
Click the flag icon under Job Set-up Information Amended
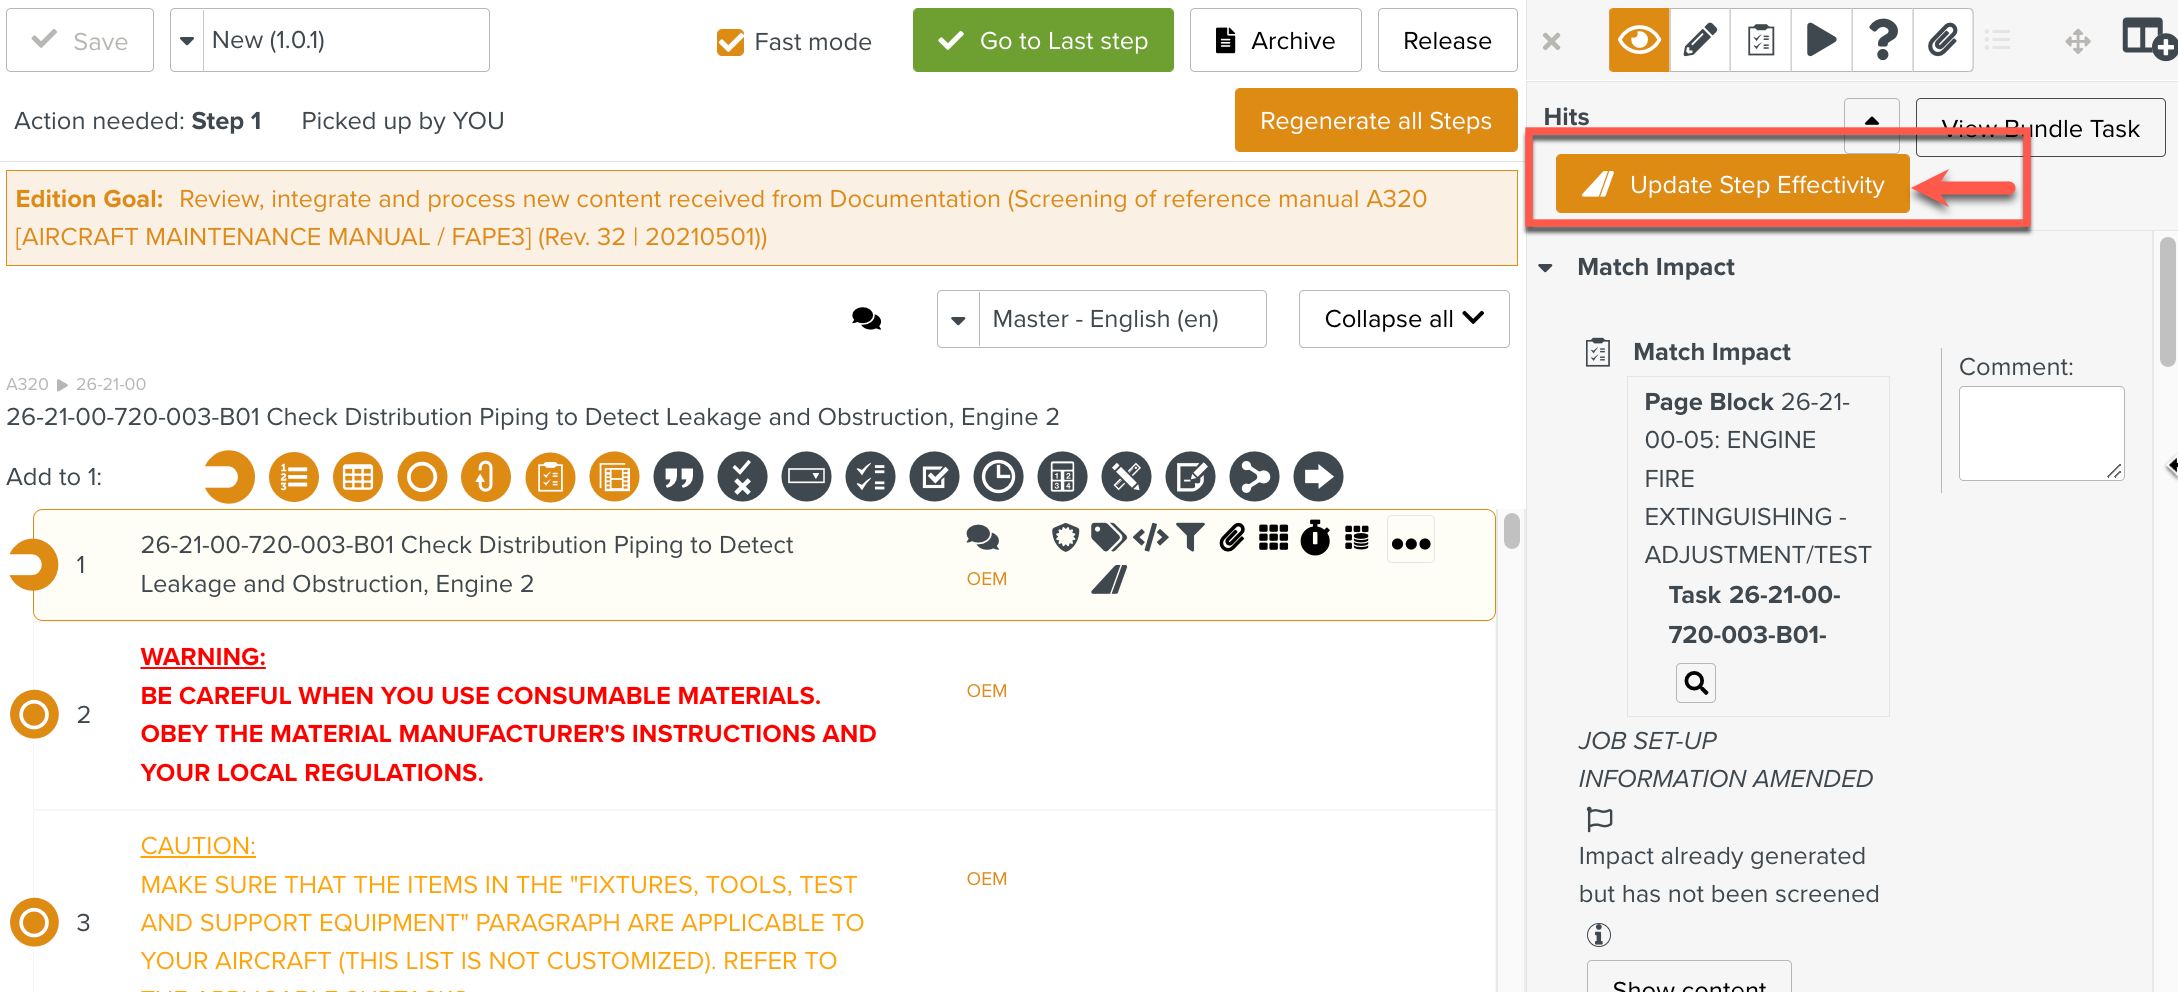[x=1598, y=818]
